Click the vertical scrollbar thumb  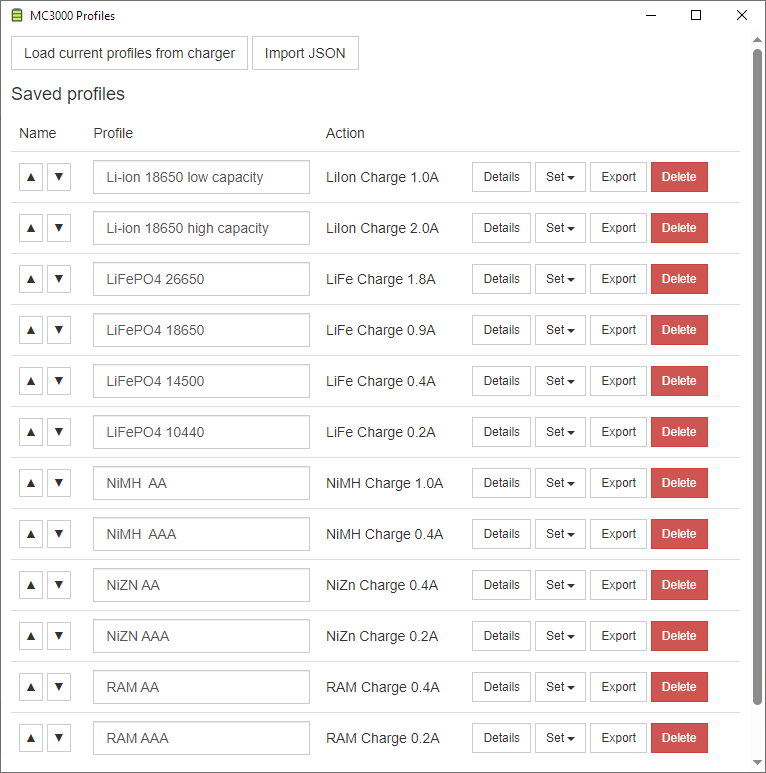pyautogui.click(x=758, y=377)
